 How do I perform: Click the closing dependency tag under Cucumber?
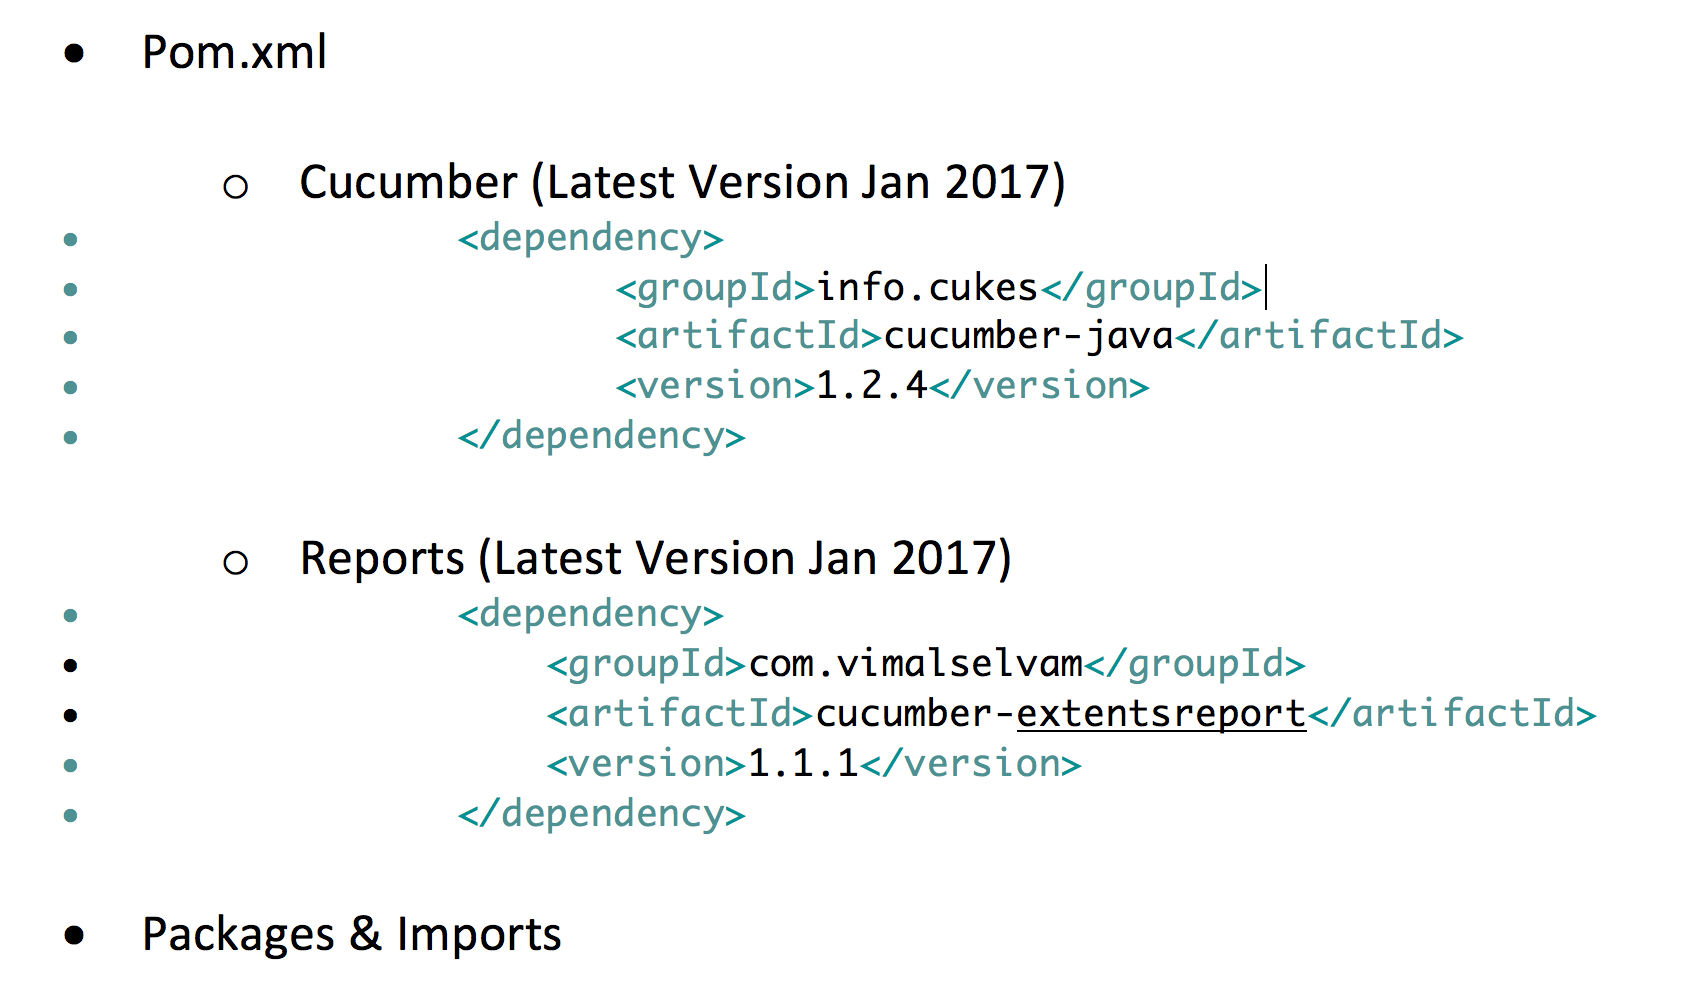[601, 437]
